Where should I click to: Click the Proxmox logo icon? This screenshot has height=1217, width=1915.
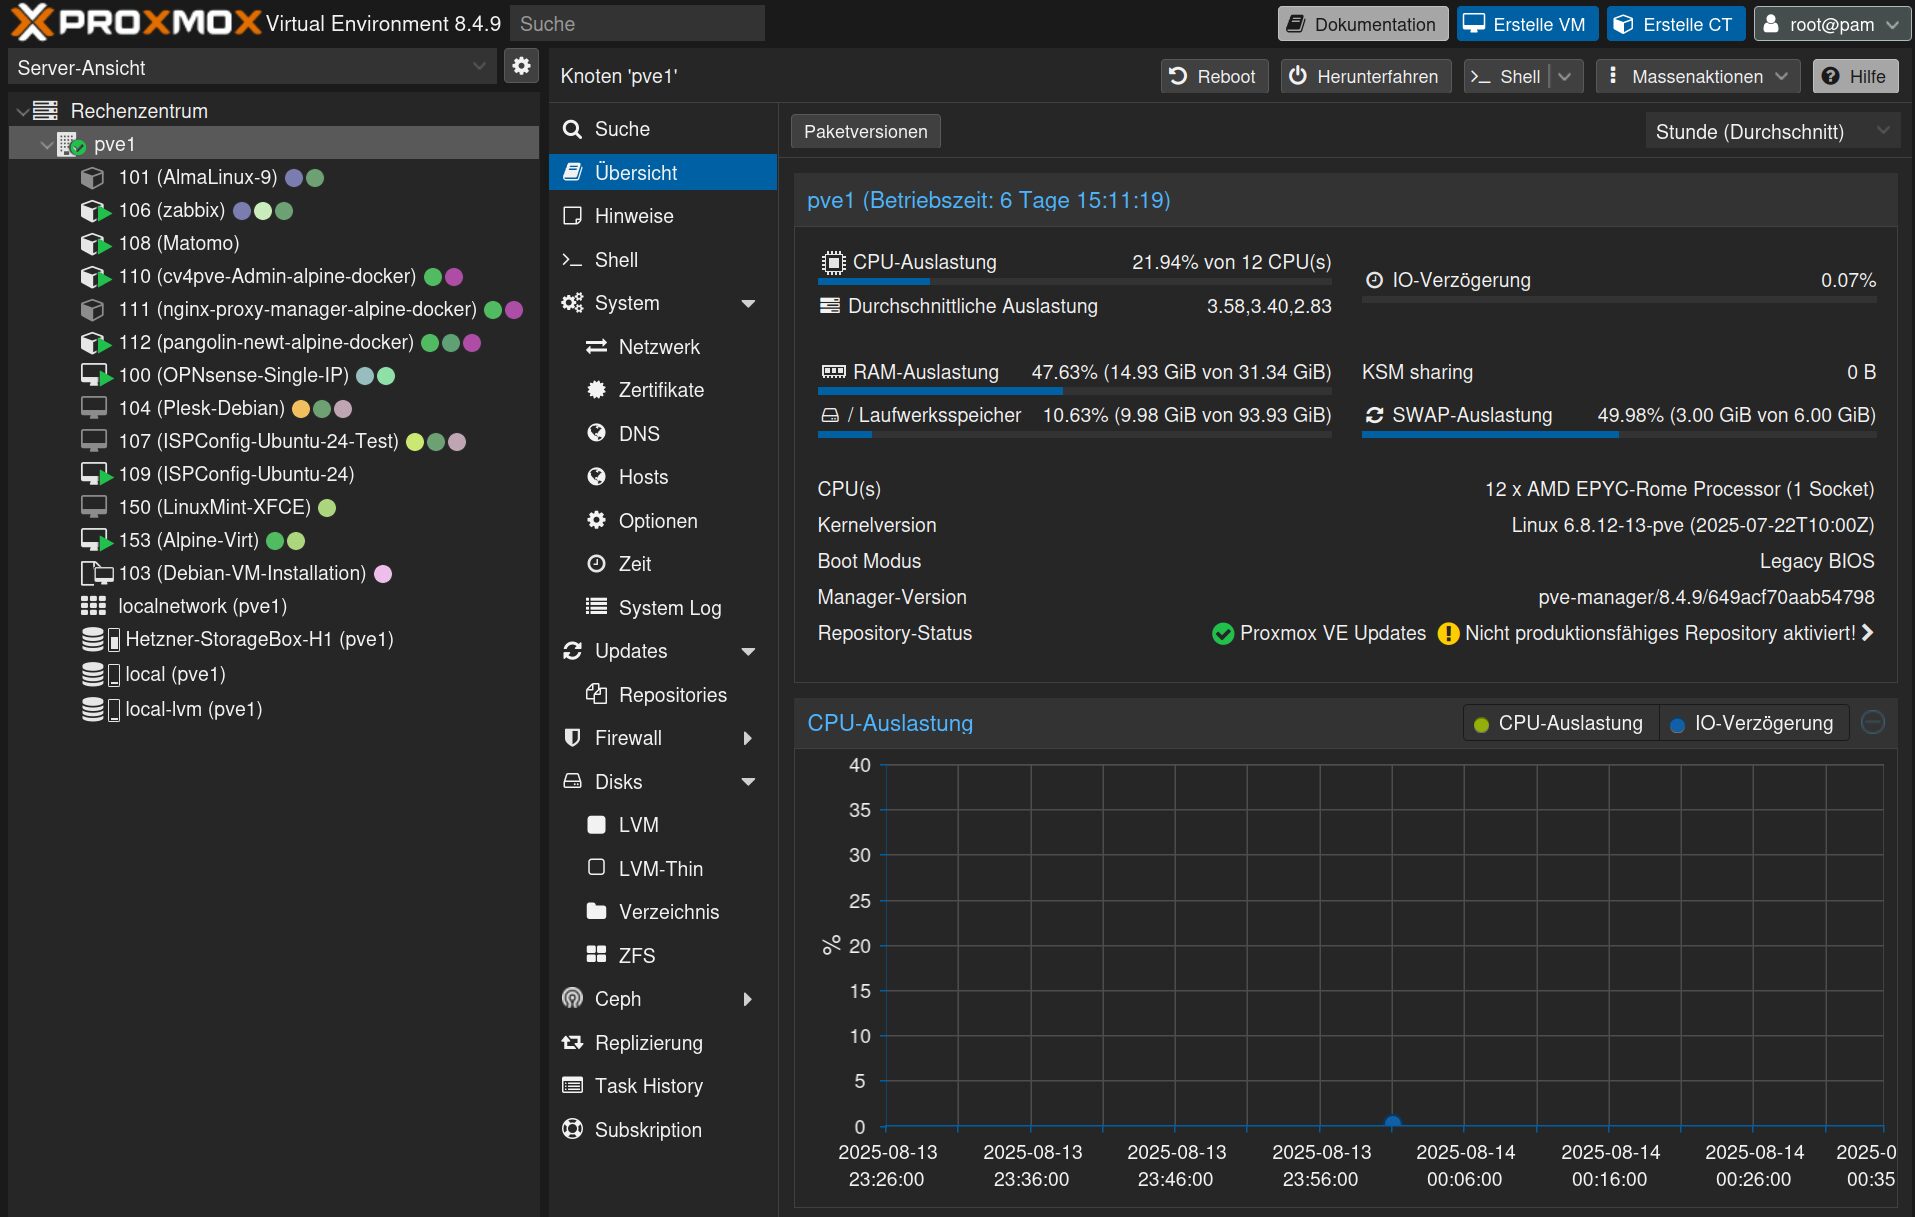tap(32, 22)
